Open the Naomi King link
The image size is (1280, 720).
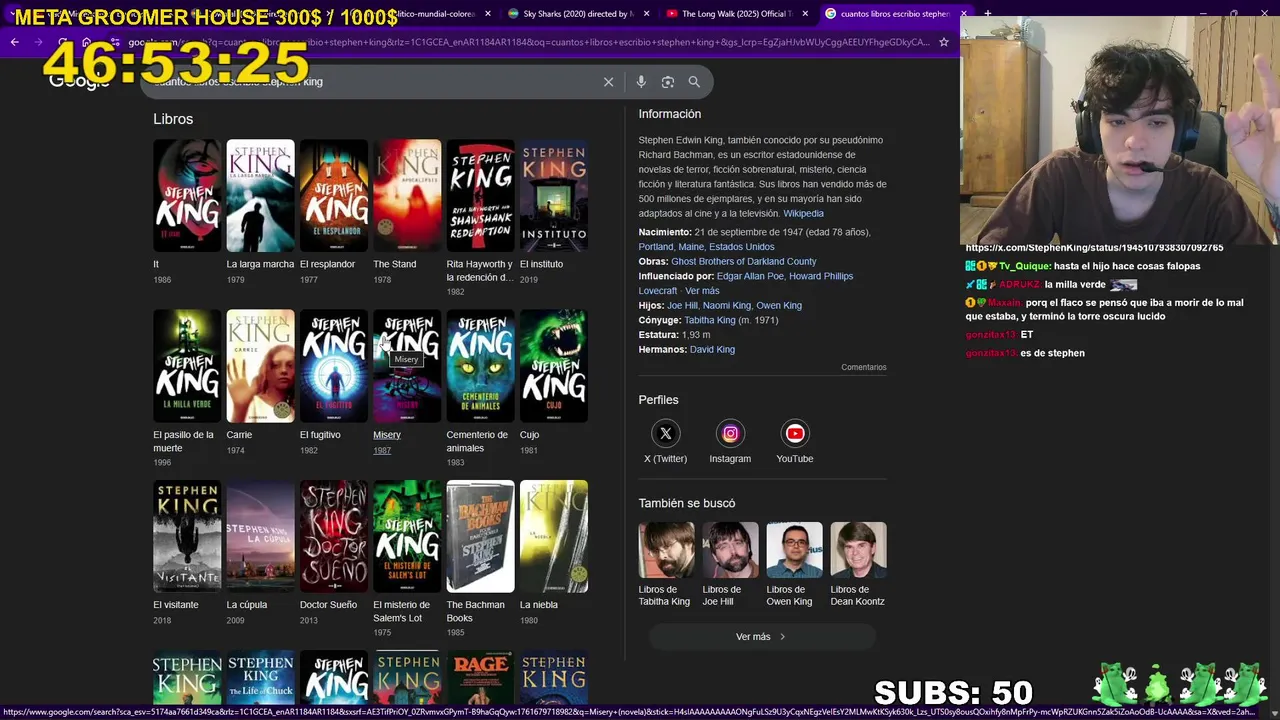[727, 306]
